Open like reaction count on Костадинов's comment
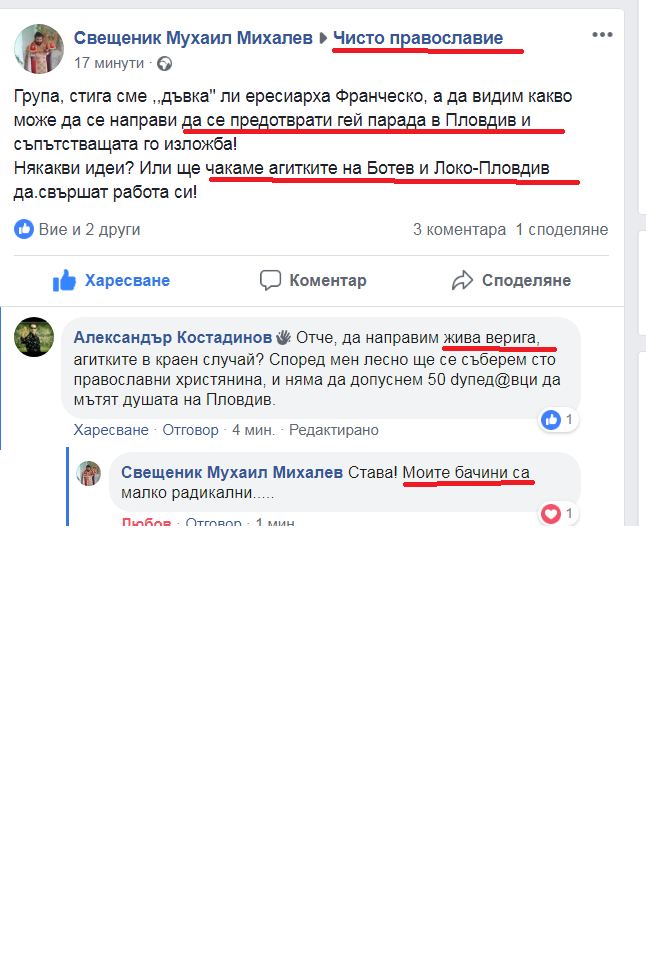672x965 pixels. click(x=559, y=420)
